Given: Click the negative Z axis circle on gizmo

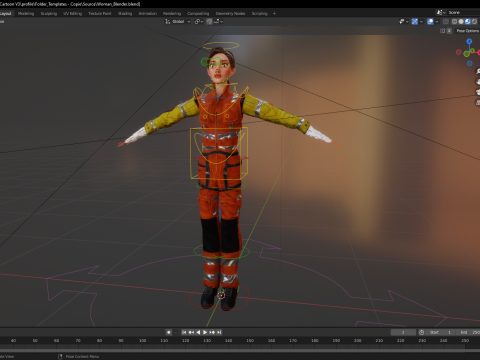Looking at the screenshot, I should pos(470,63).
